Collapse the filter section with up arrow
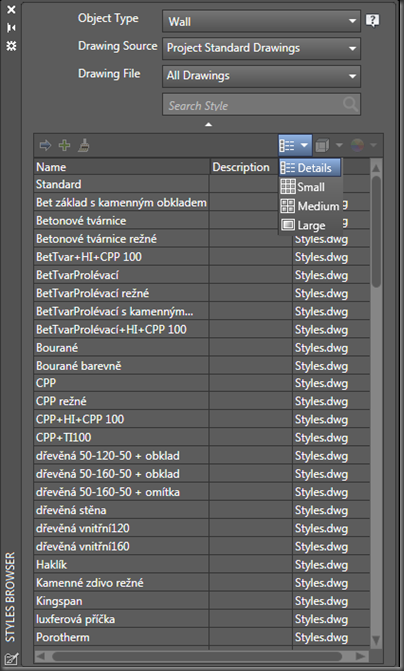 coord(208,125)
